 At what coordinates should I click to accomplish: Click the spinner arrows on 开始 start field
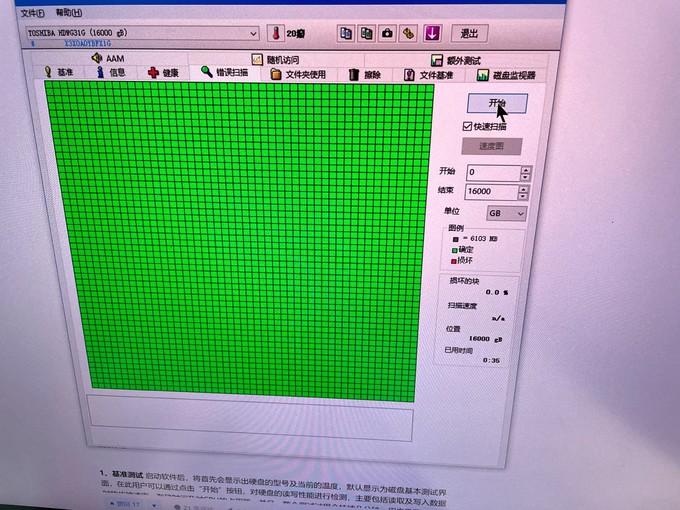point(526,173)
